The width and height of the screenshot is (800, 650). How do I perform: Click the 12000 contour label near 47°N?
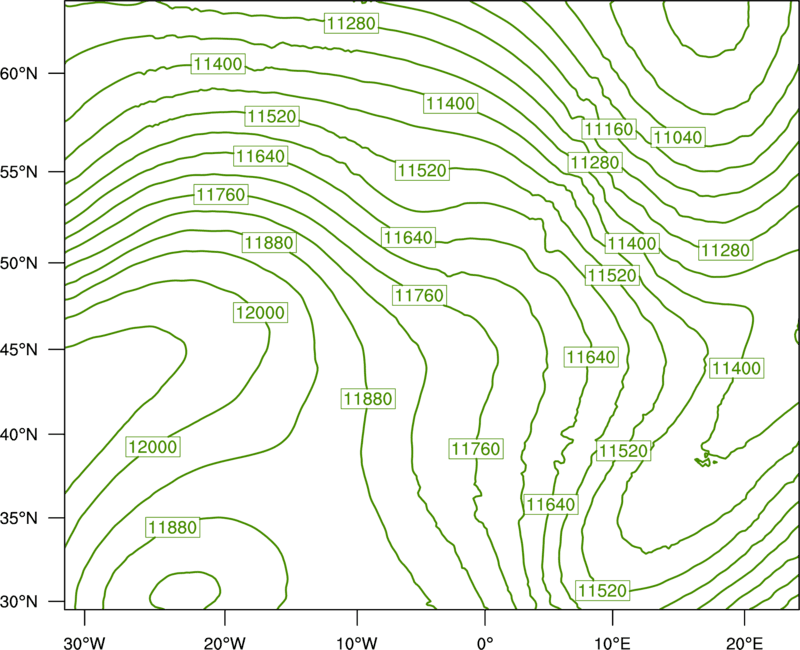260,312
